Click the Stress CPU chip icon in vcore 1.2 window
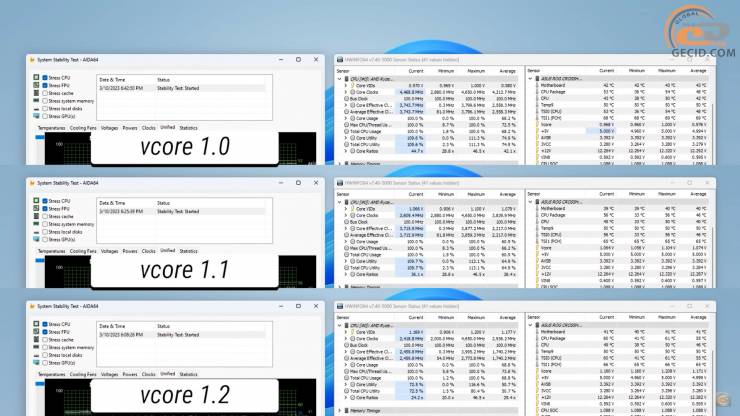740x416 pixels. pyautogui.click(x=36, y=324)
